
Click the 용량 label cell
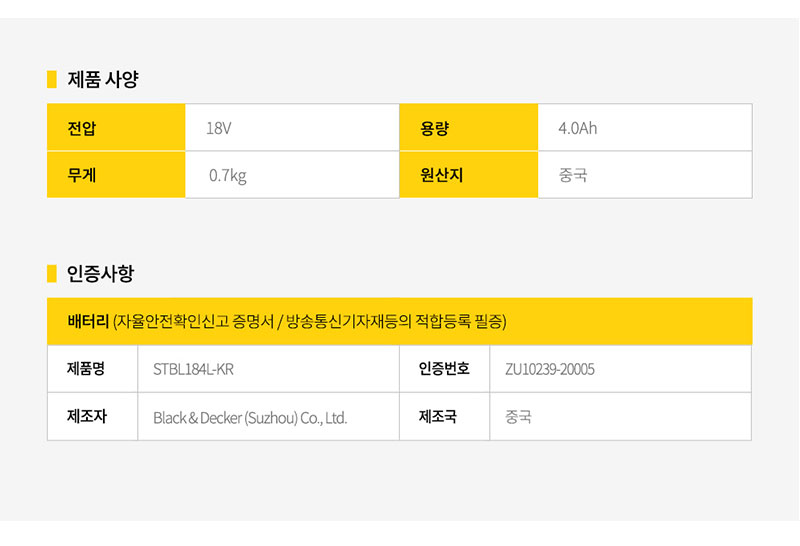[468, 128]
